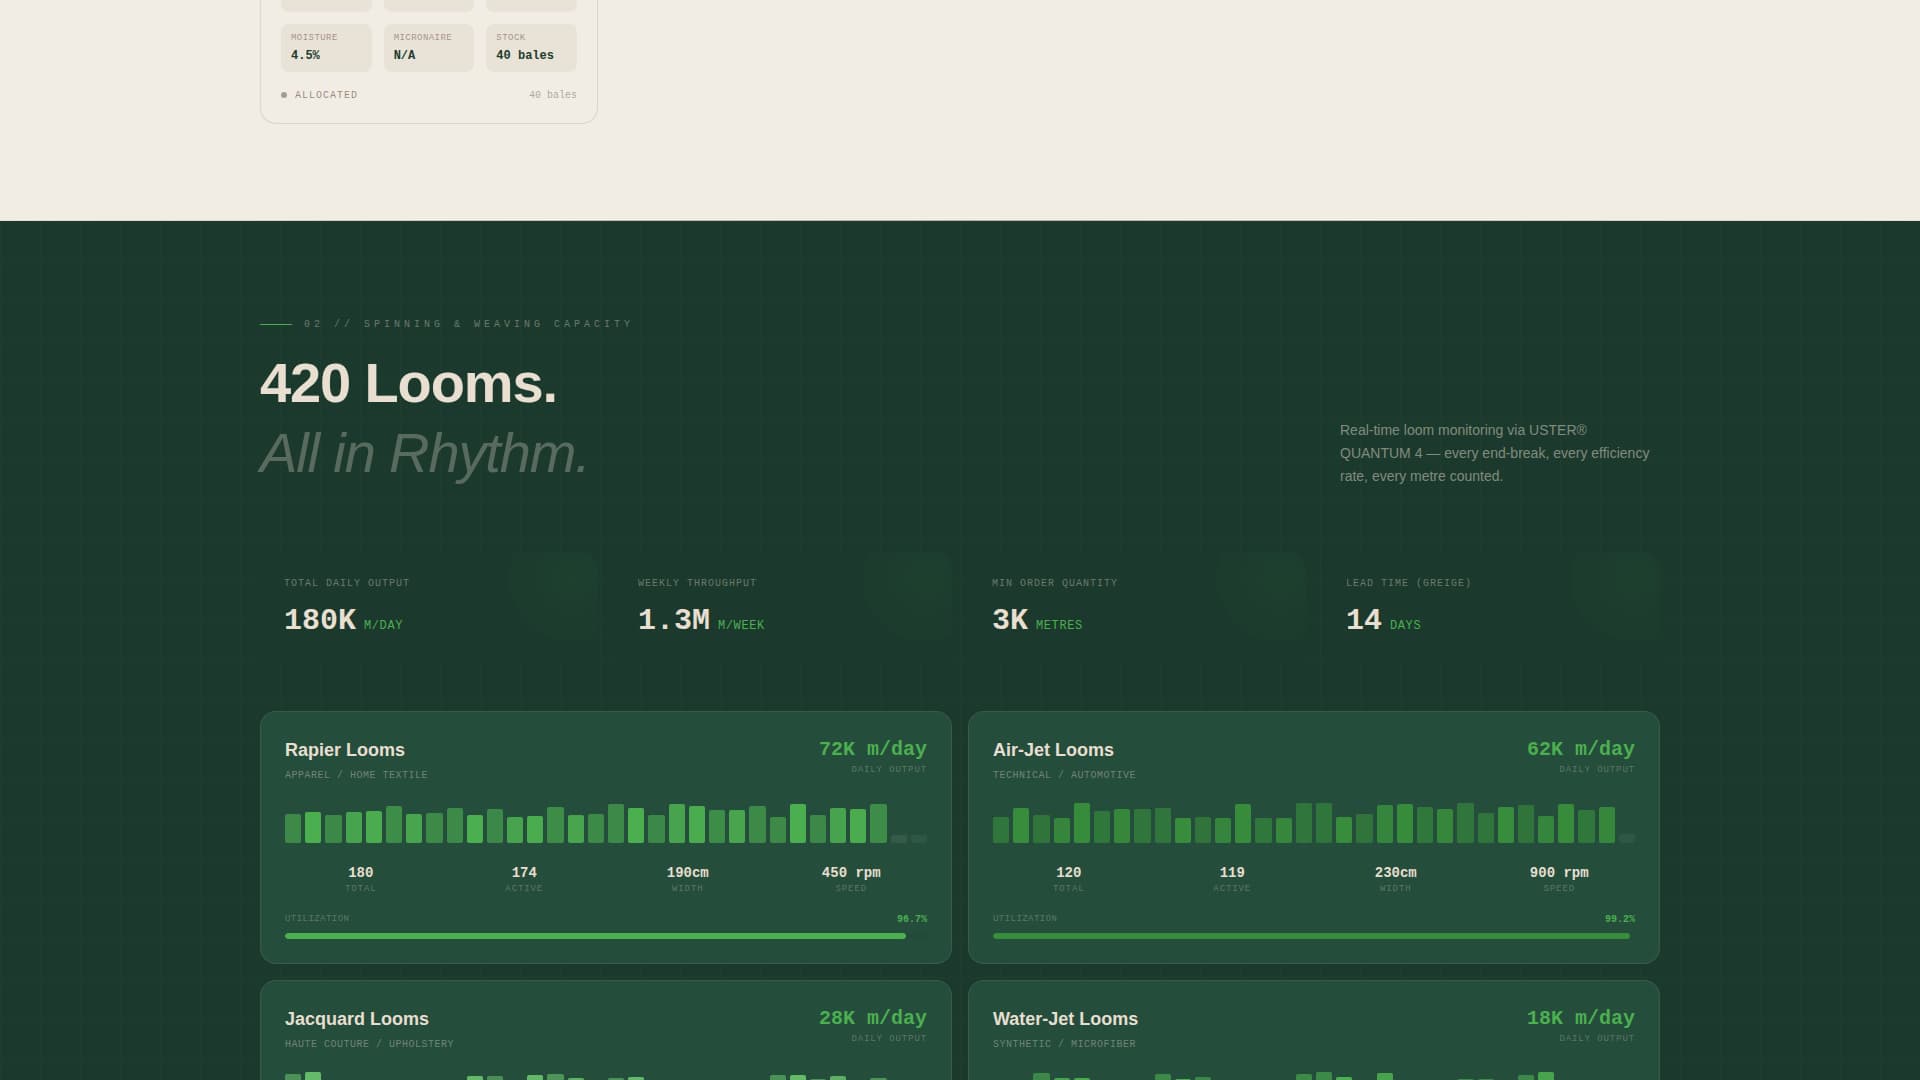Click the "All in Rhythm." subtitle

(422, 455)
